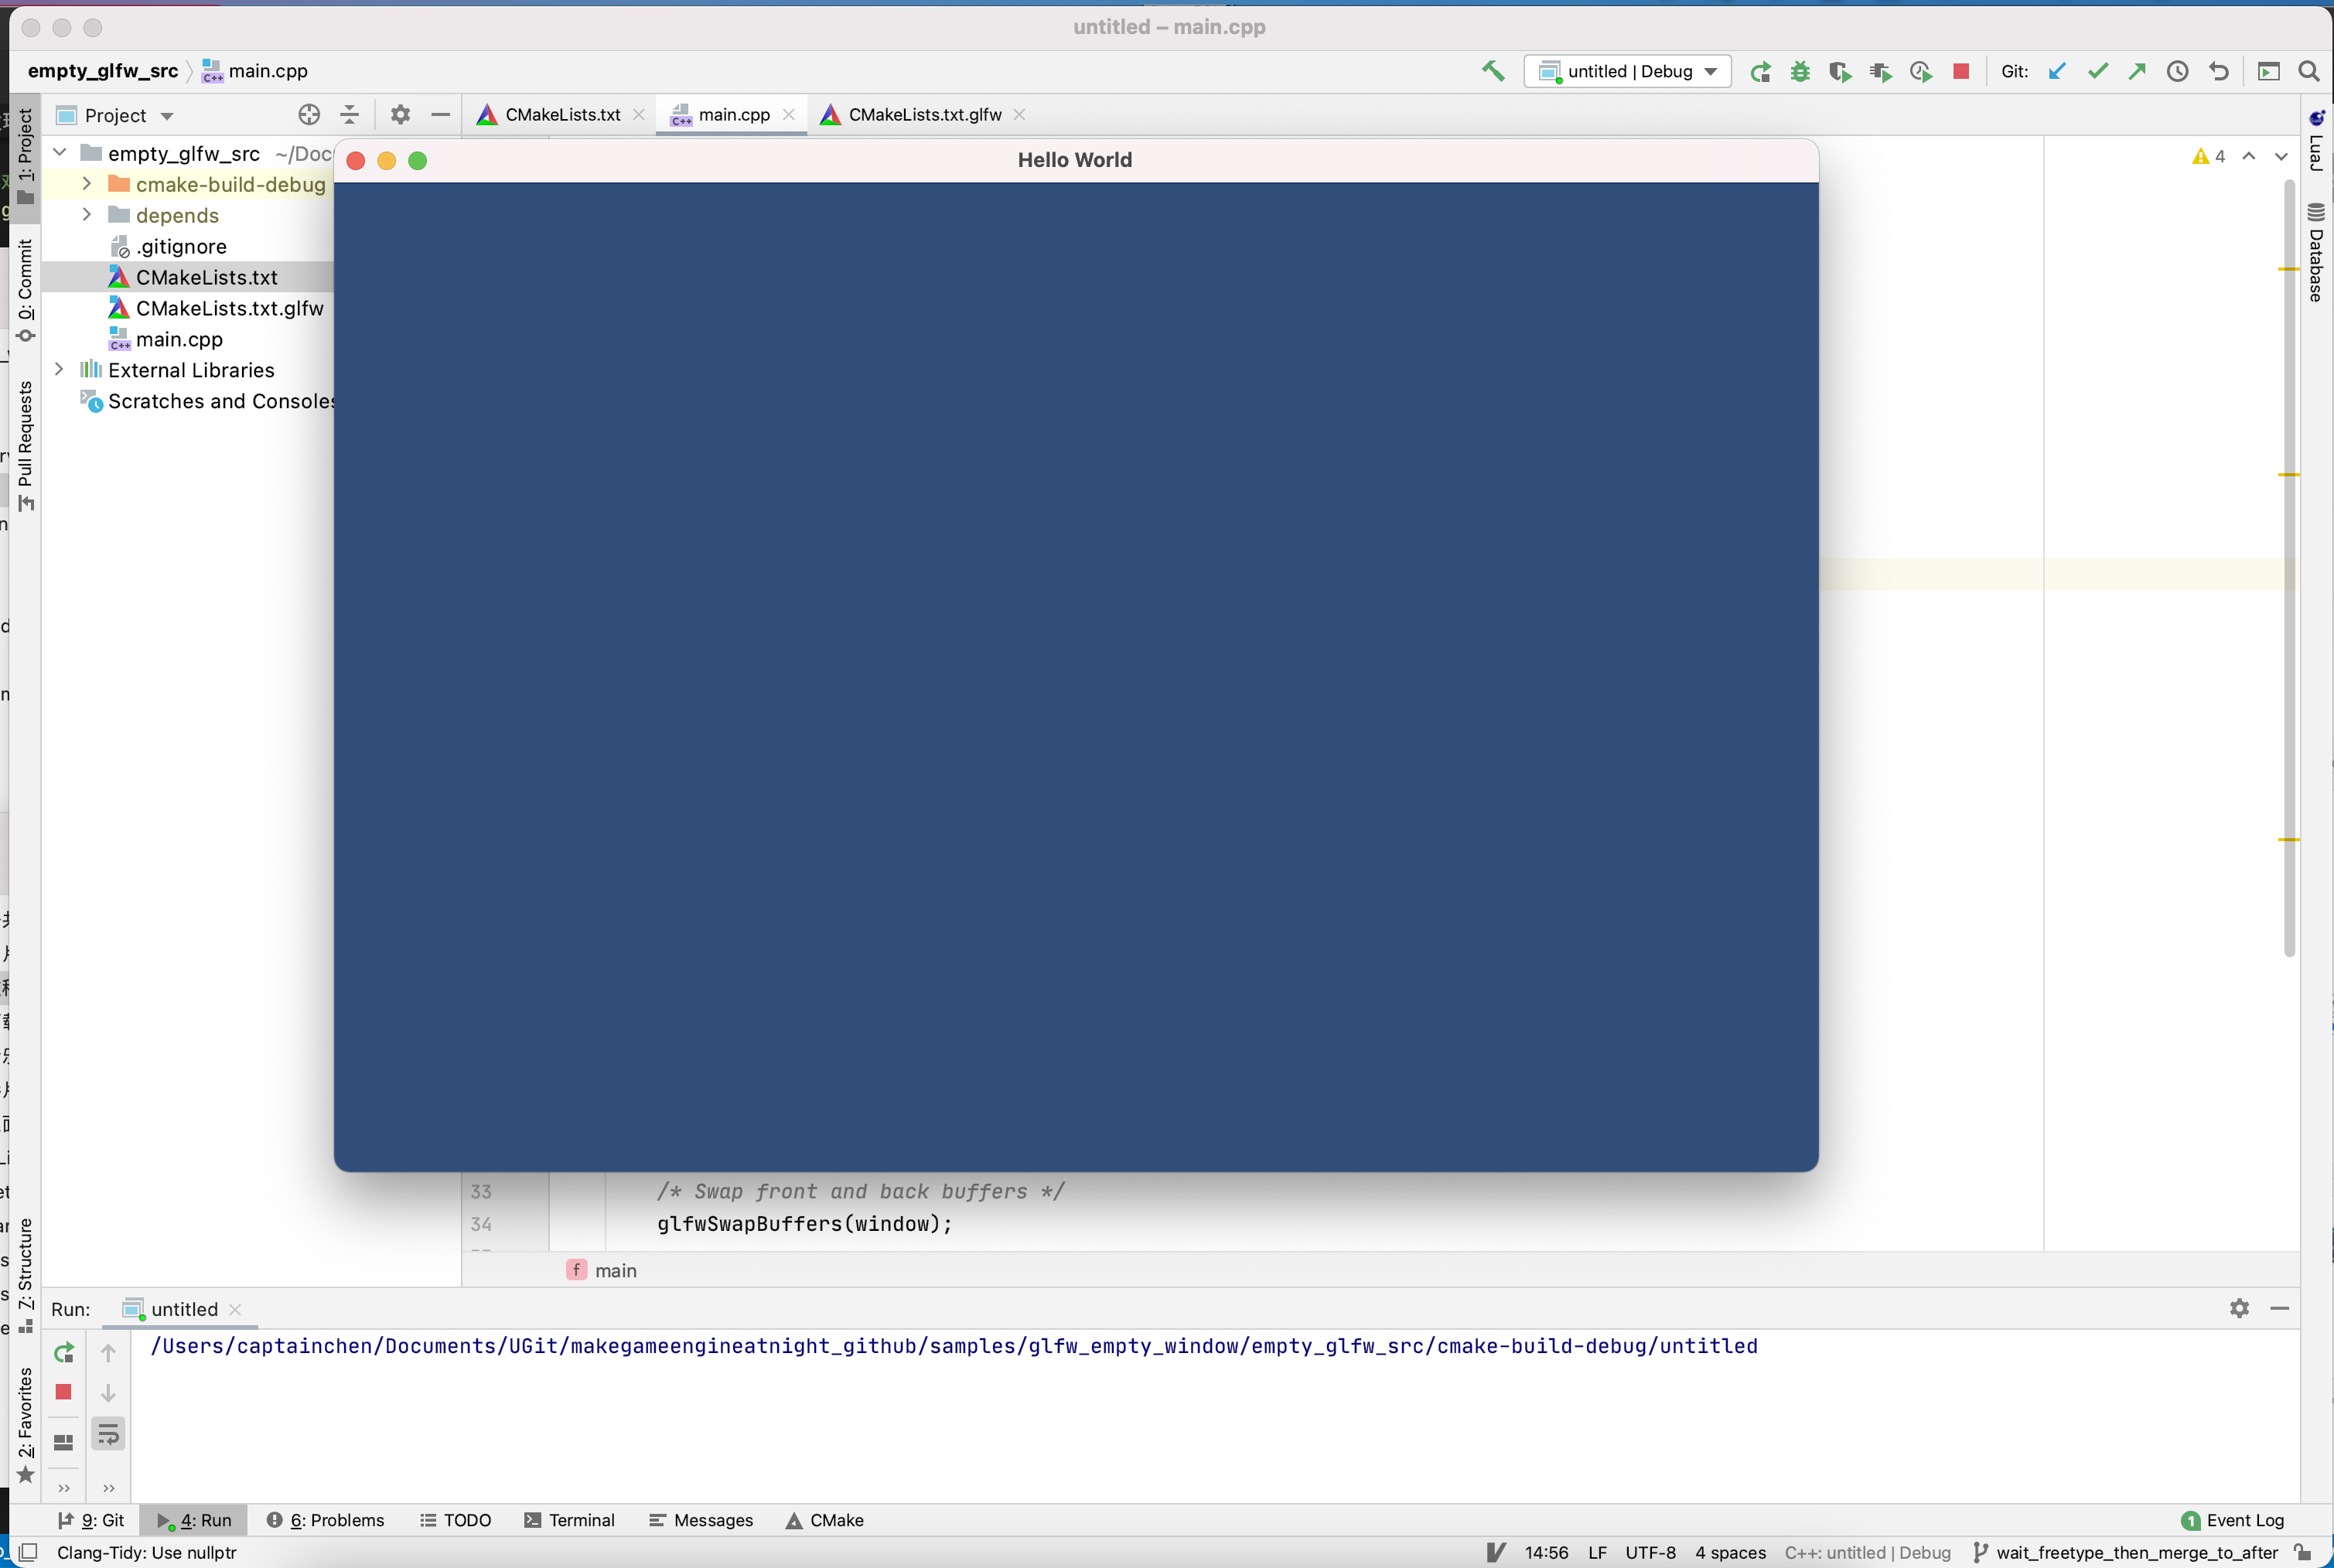This screenshot has height=1568, width=2334.
Task: Push commits with Git arrow icon
Action: (2138, 71)
